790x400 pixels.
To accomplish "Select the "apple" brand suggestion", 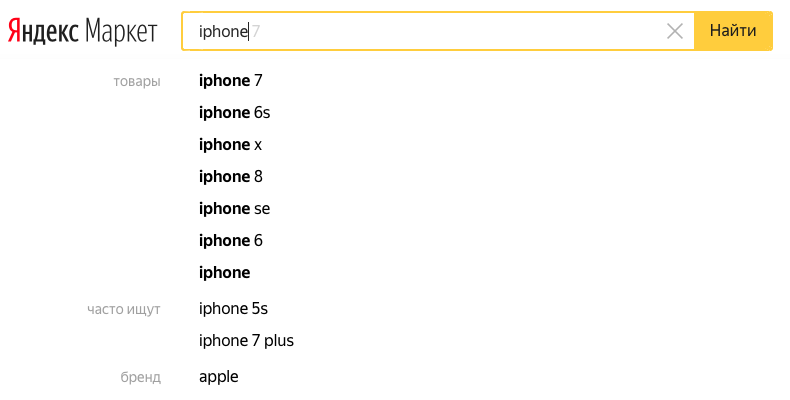I will 219,377.
